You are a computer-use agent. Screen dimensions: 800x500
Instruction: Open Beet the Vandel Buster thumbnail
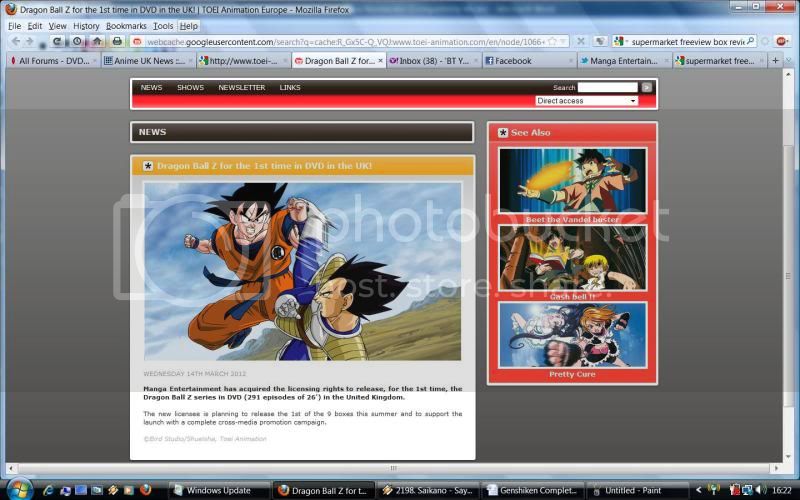(x=572, y=181)
